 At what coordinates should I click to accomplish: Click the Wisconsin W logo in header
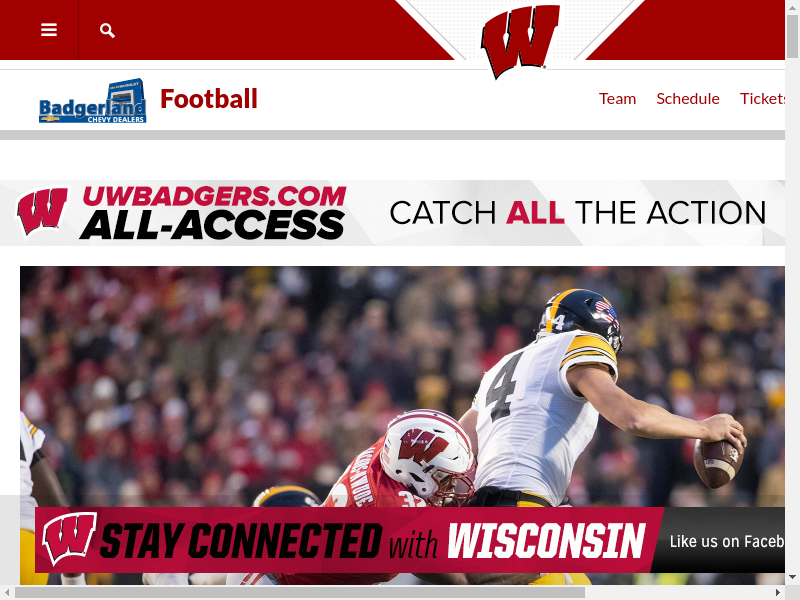pyautogui.click(x=520, y=40)
